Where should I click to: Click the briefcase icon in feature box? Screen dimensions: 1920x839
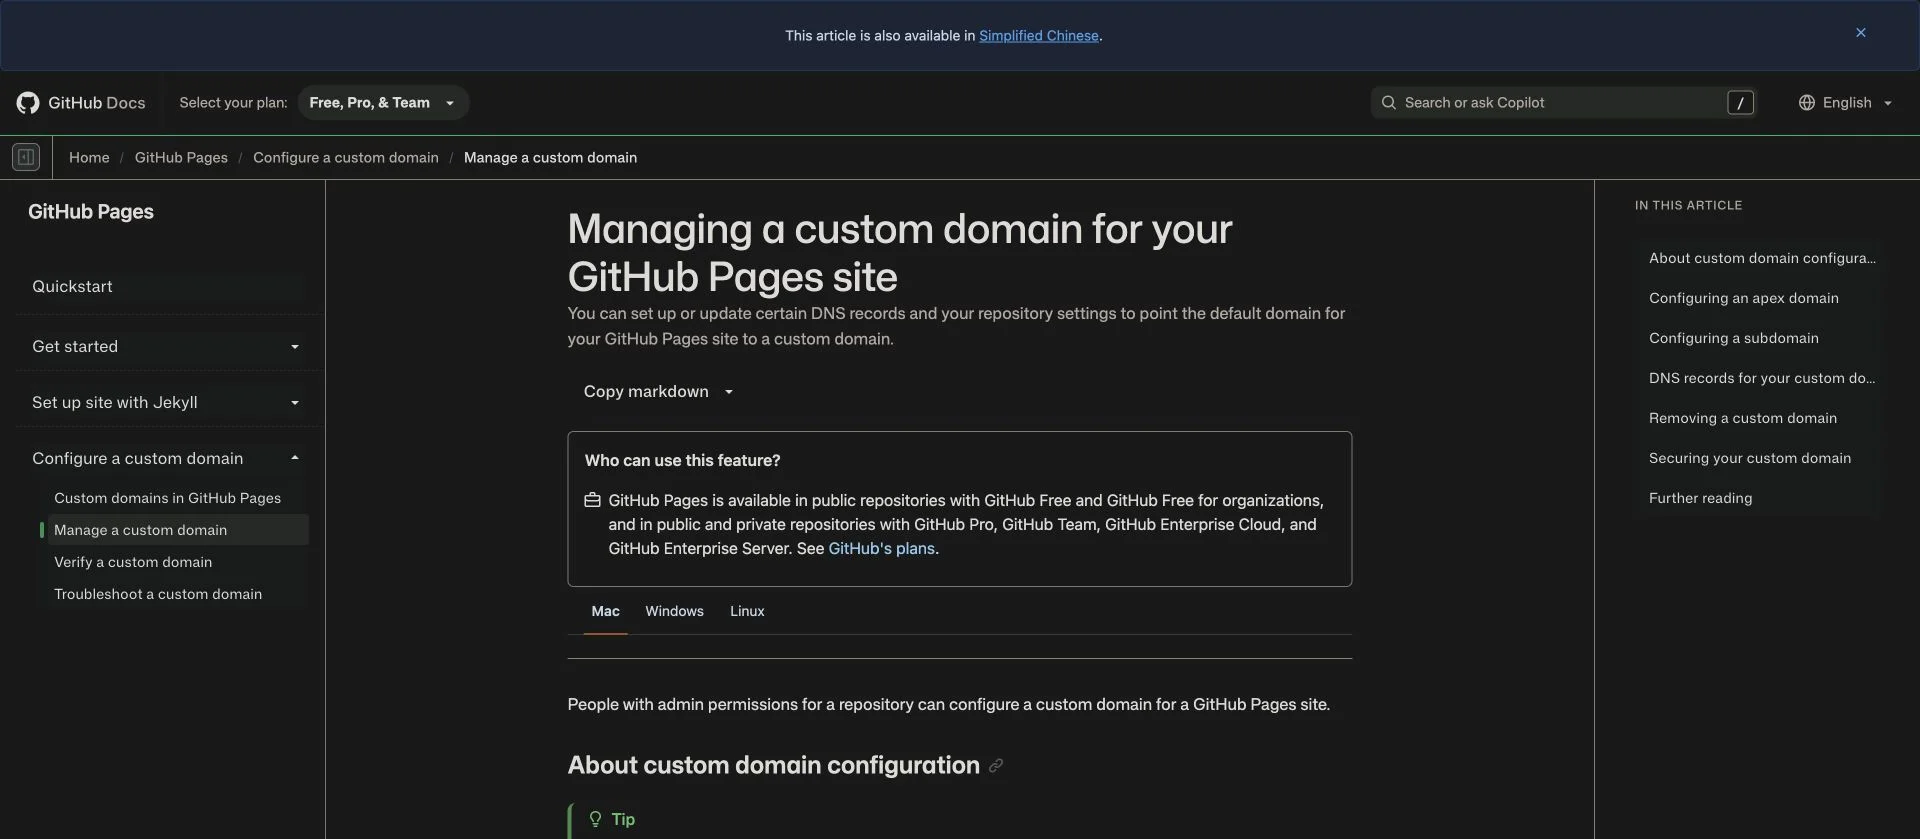(592, 500)
